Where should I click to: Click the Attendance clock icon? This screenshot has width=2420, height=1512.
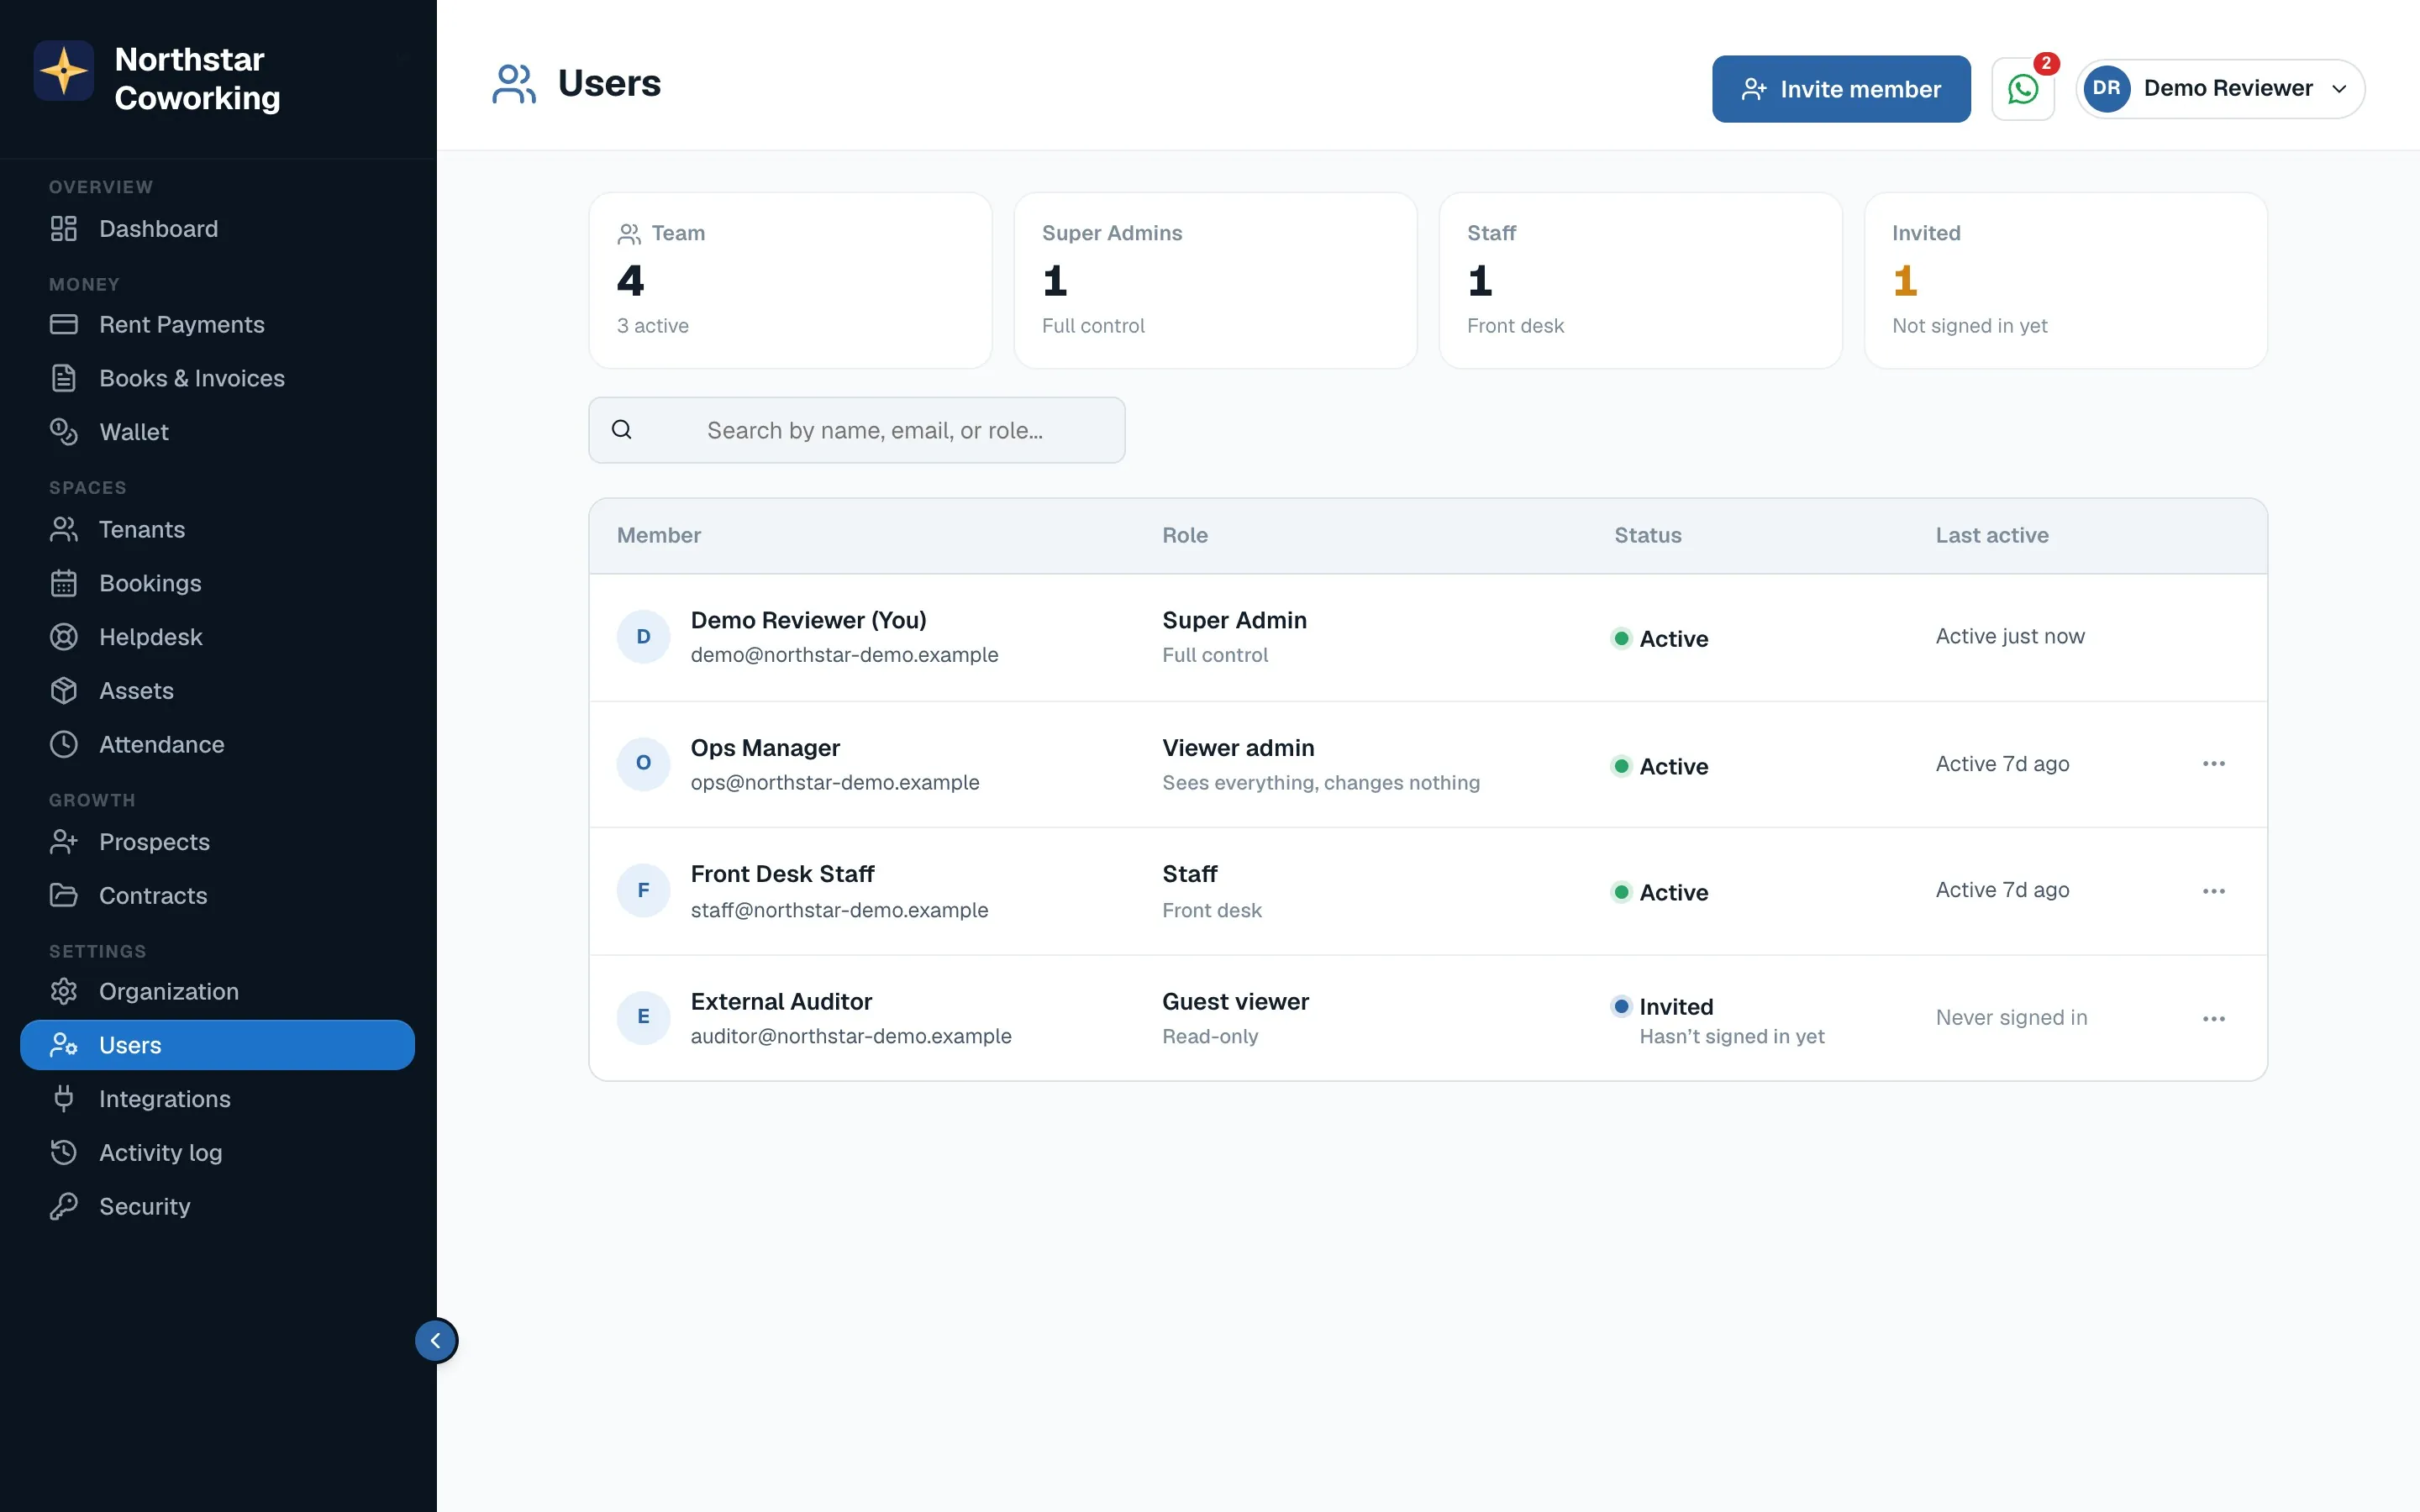pyautogui.click(x=64, y=745)
